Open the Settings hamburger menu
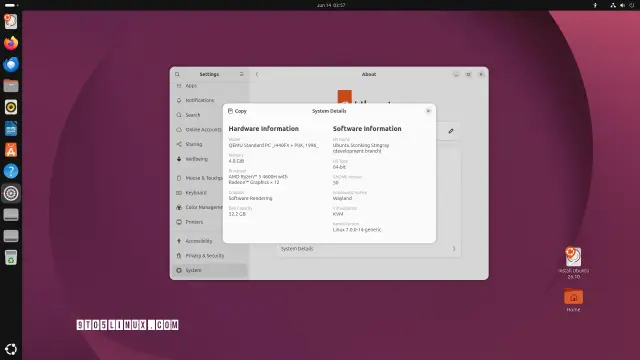Screen dimensions: 640x360 pos(242,74)
